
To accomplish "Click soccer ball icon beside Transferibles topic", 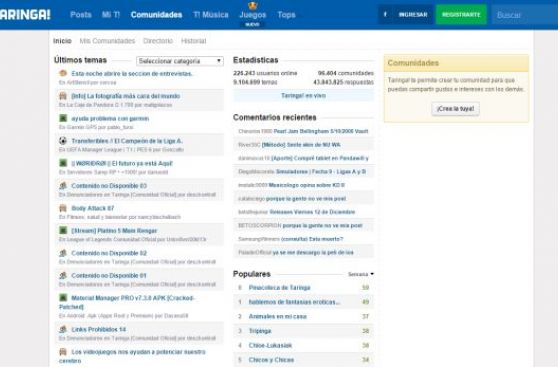I will tap(63, 141).
